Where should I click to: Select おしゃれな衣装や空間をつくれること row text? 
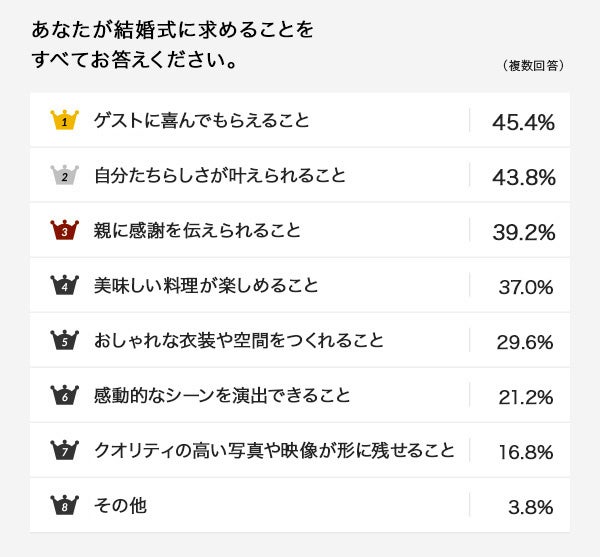[x=238, y=341]
